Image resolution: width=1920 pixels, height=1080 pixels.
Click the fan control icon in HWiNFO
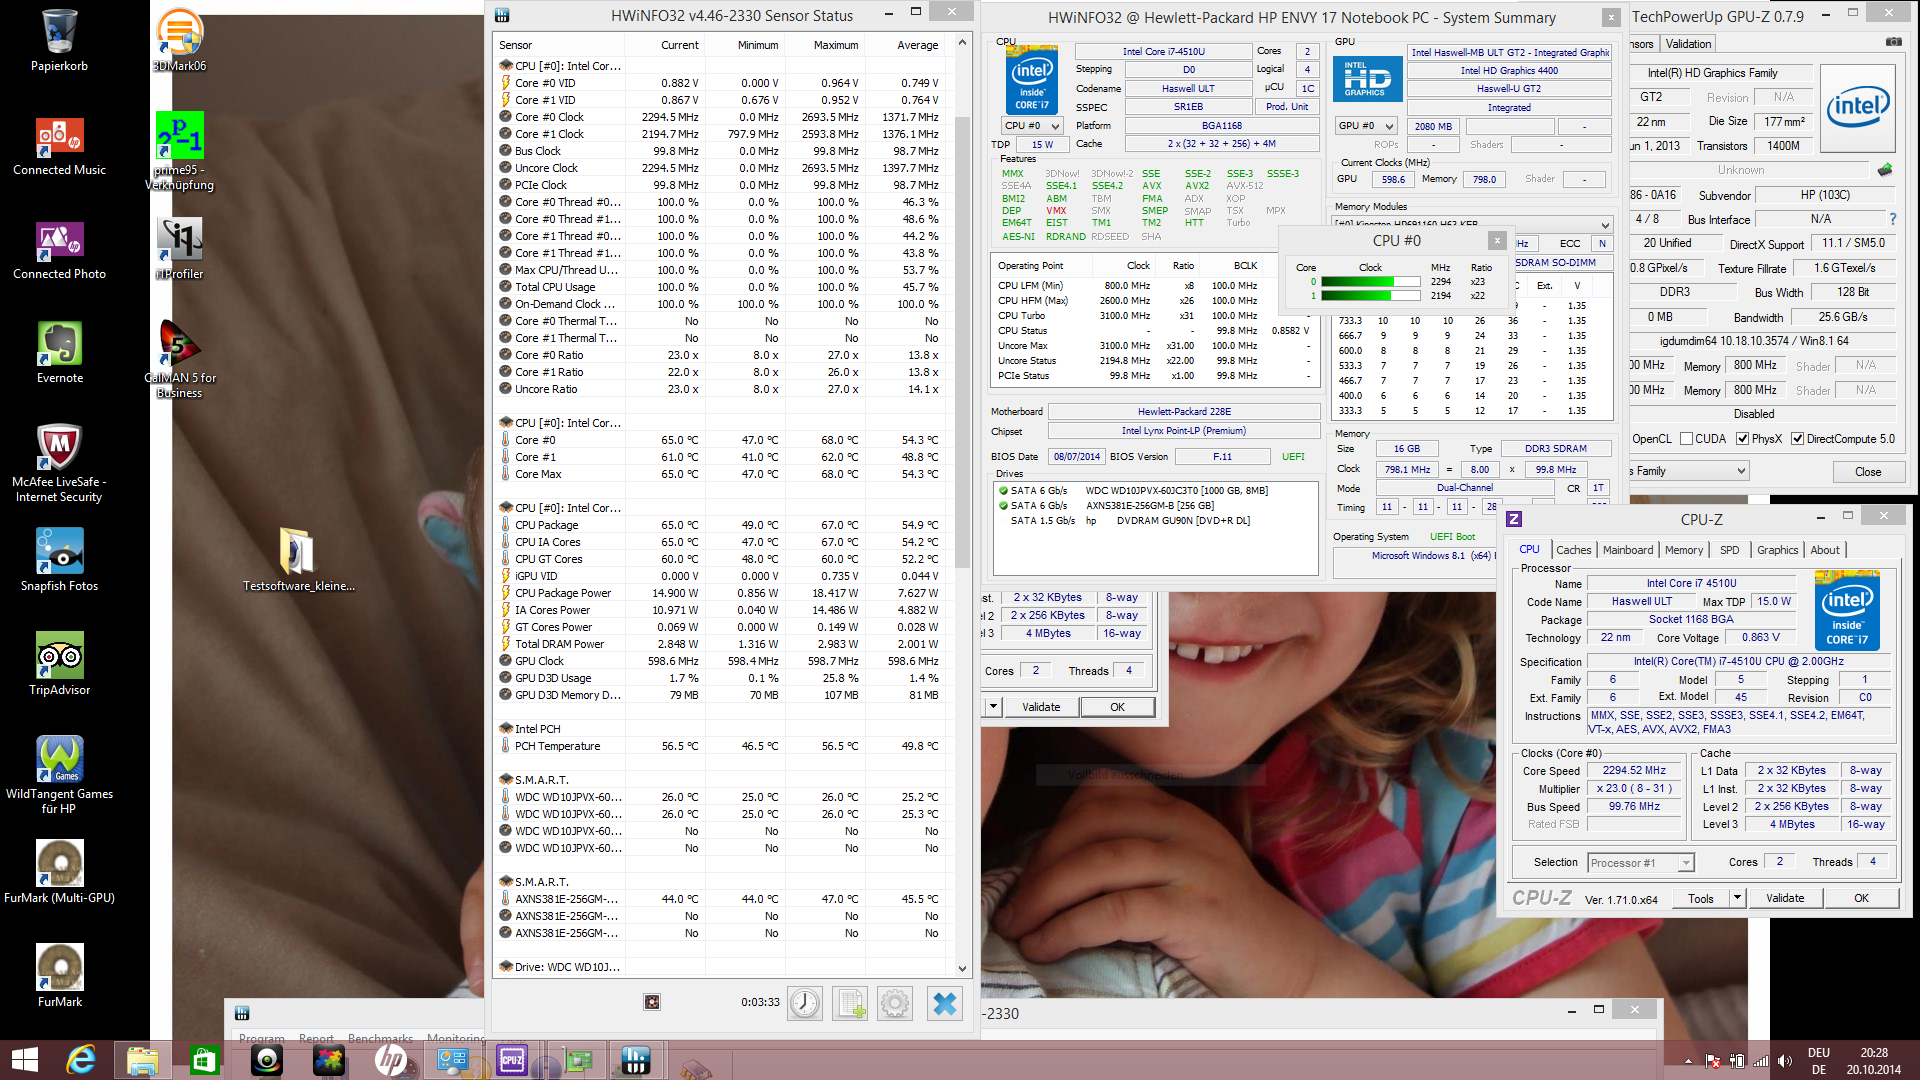(652, 1002)
